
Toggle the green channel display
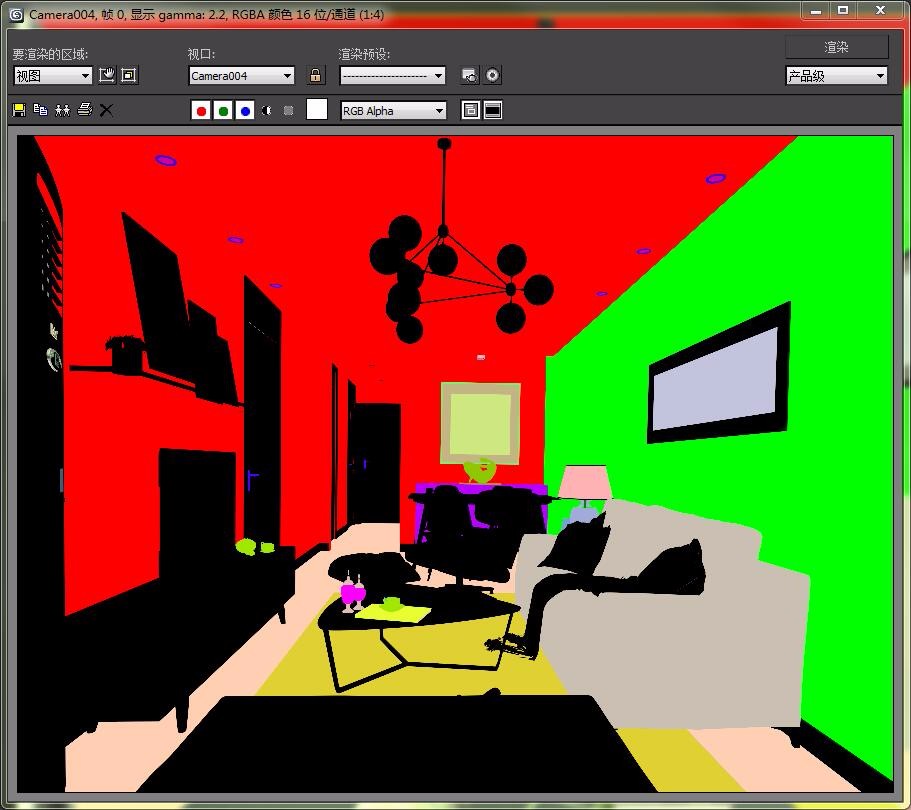point(223,111)
